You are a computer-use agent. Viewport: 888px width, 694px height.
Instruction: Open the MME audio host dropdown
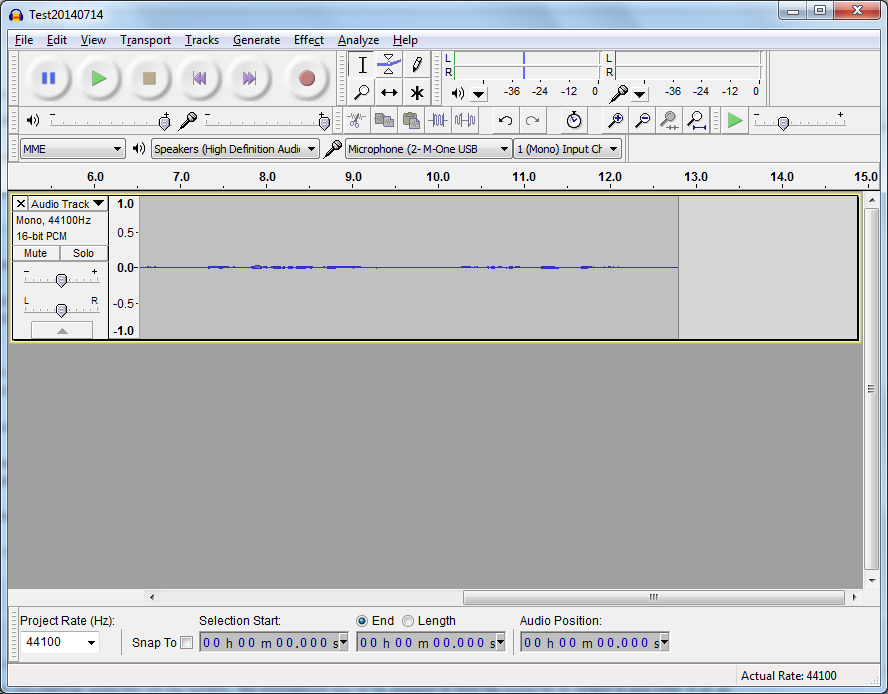pos(72,149)
